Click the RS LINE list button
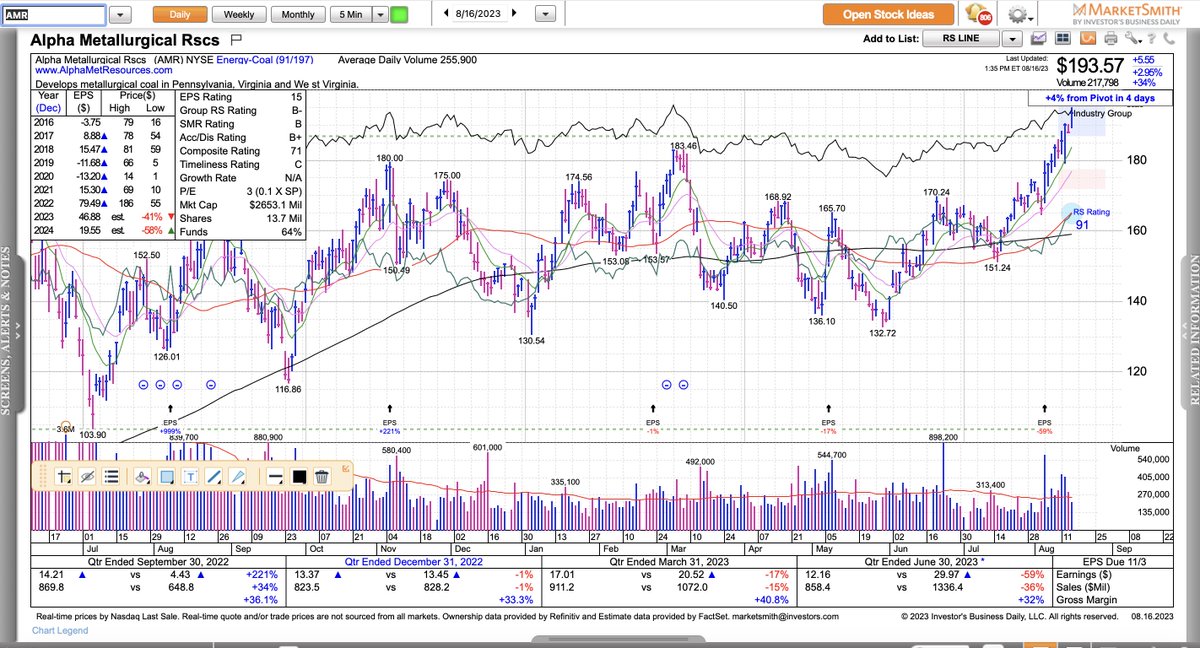 click(x=960, y=39)
